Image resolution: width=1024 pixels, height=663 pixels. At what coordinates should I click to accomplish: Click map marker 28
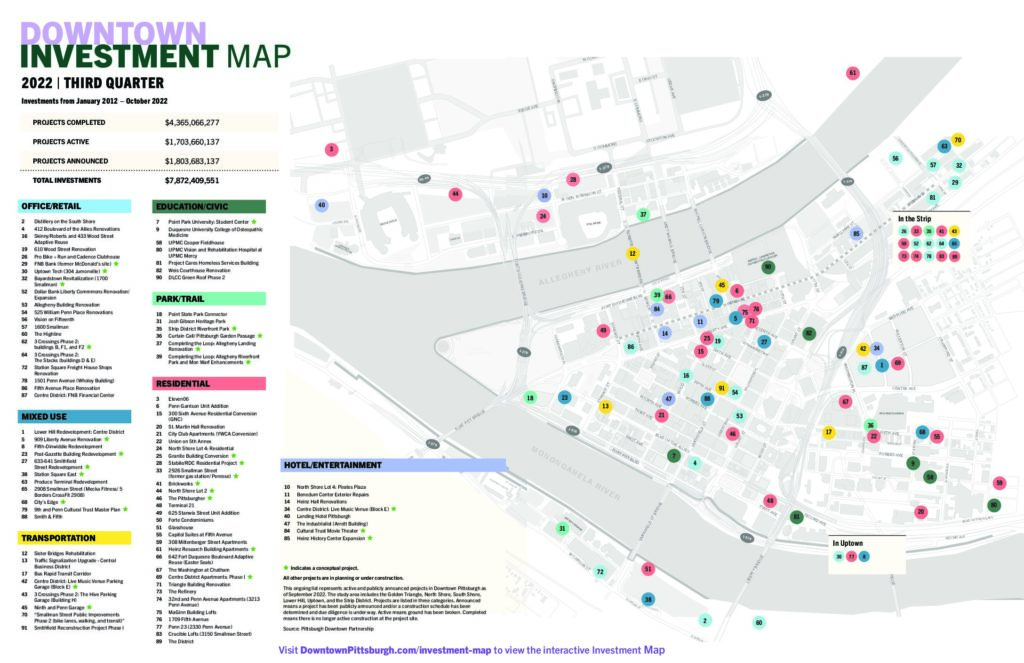[573, 179]
